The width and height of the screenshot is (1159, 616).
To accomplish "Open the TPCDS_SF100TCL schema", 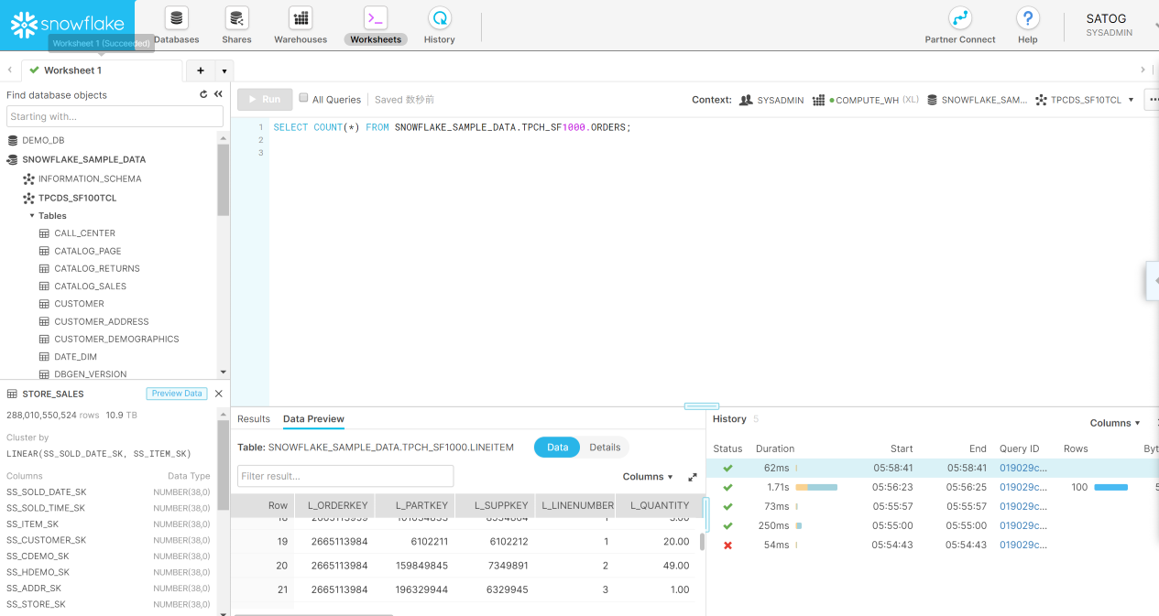I will [77, 197].
